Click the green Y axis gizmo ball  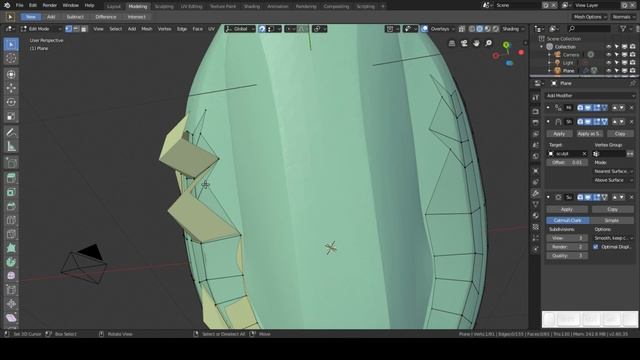point(506,45)
